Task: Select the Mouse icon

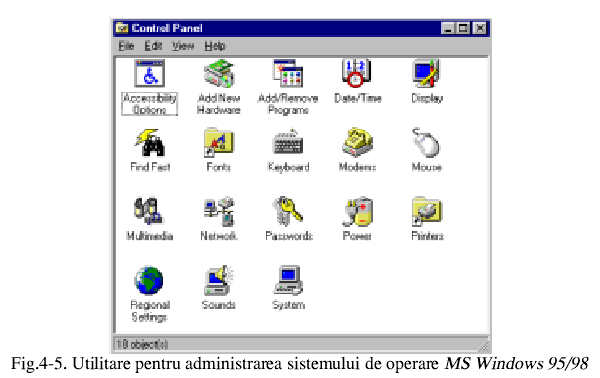Action: coord(426,143)
